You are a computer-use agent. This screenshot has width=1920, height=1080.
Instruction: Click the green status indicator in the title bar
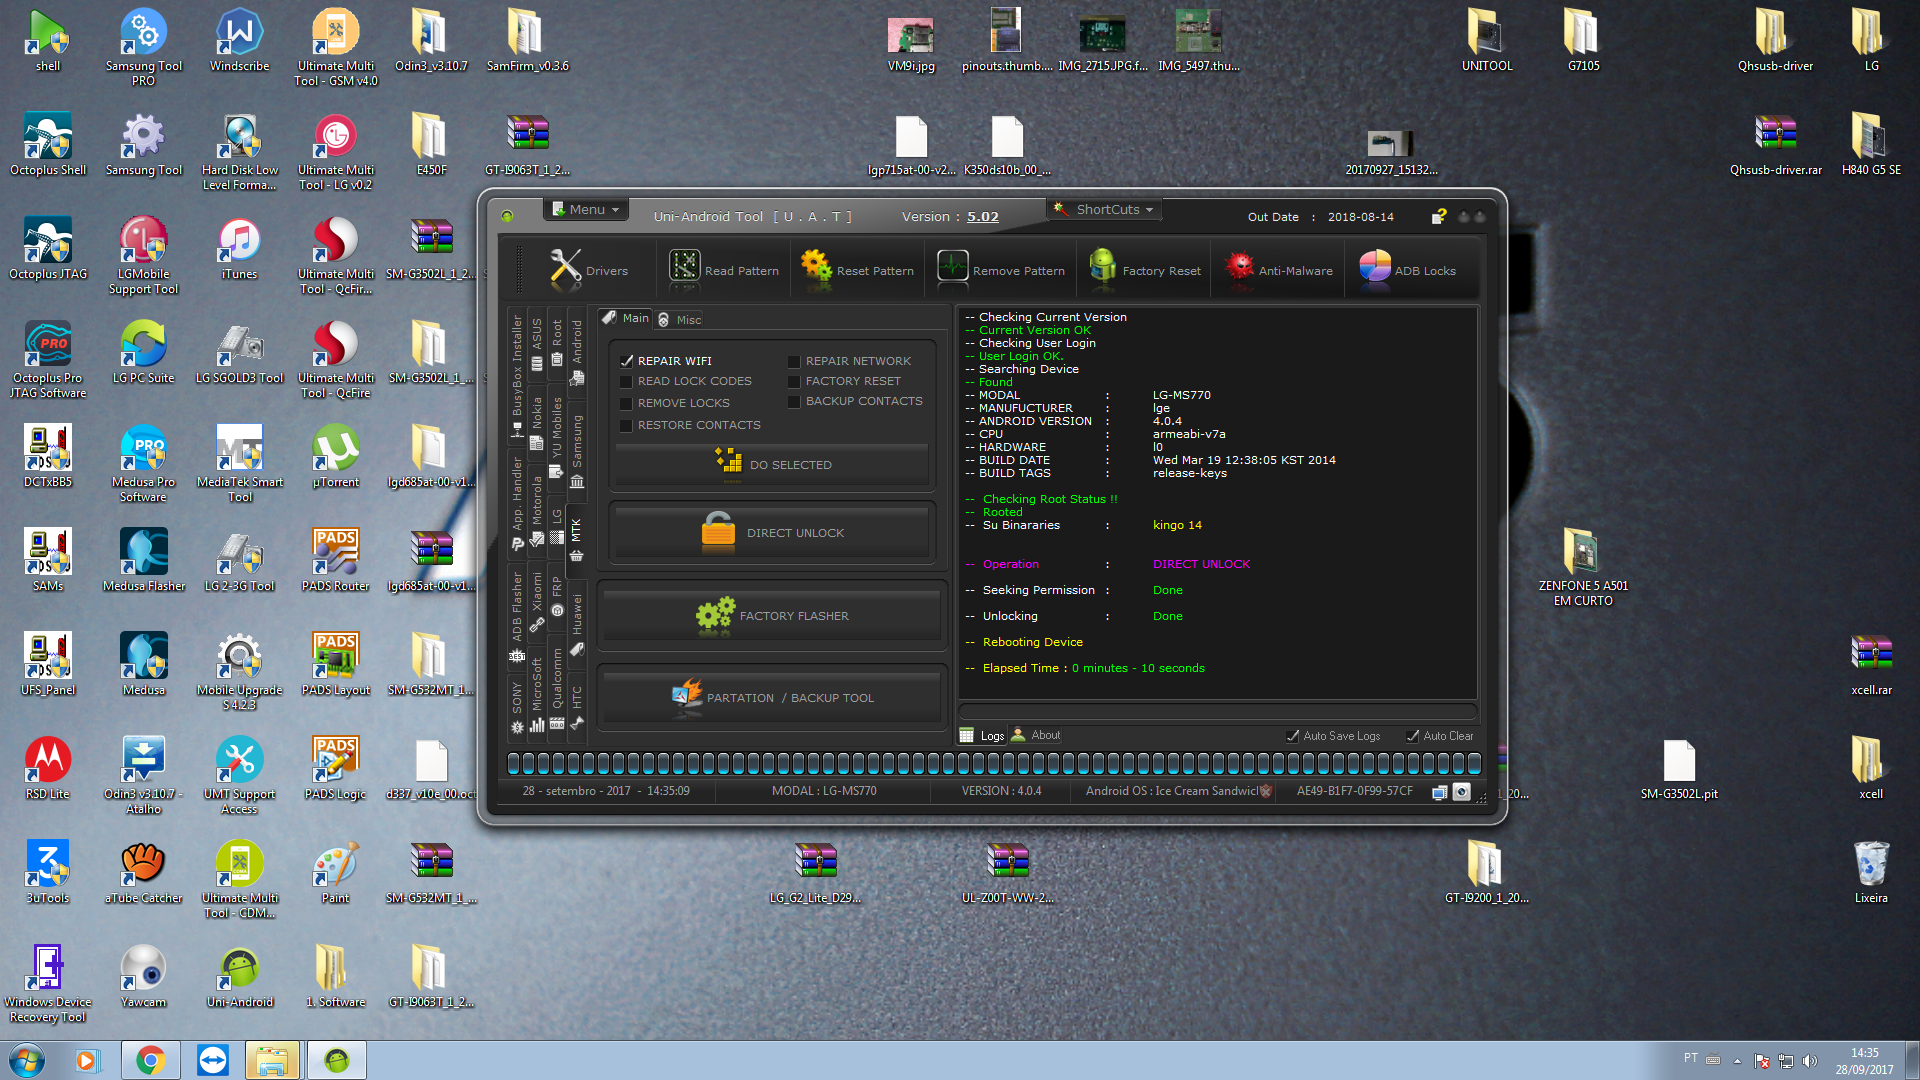coord(507,216)
